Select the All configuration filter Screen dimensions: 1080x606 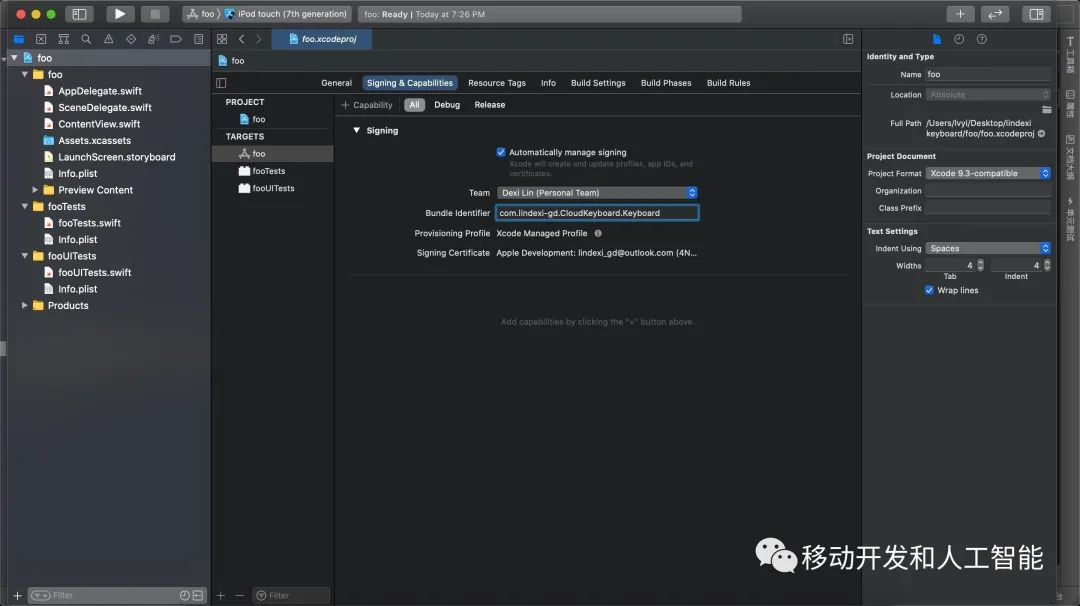click(414, 105)
